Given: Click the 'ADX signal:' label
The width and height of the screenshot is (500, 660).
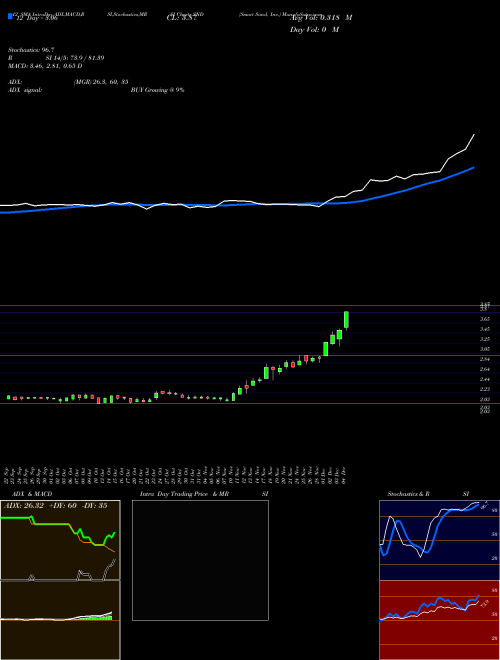Looking at the screenshot, I should 25,90.
